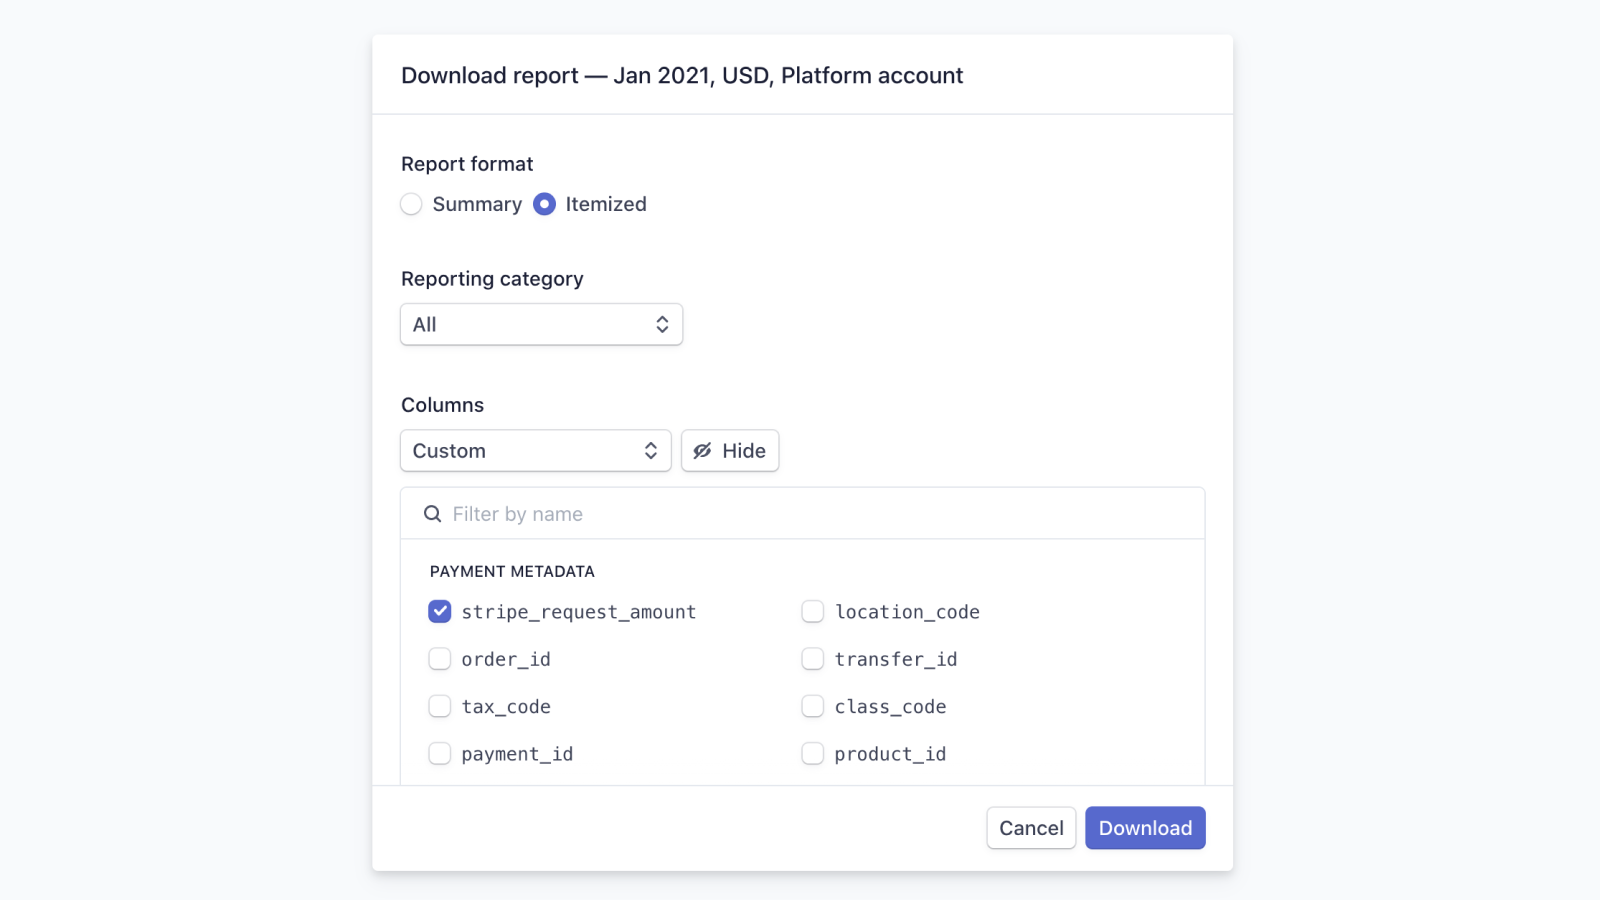Click the magnifier search icon

(x=432, y=514)
